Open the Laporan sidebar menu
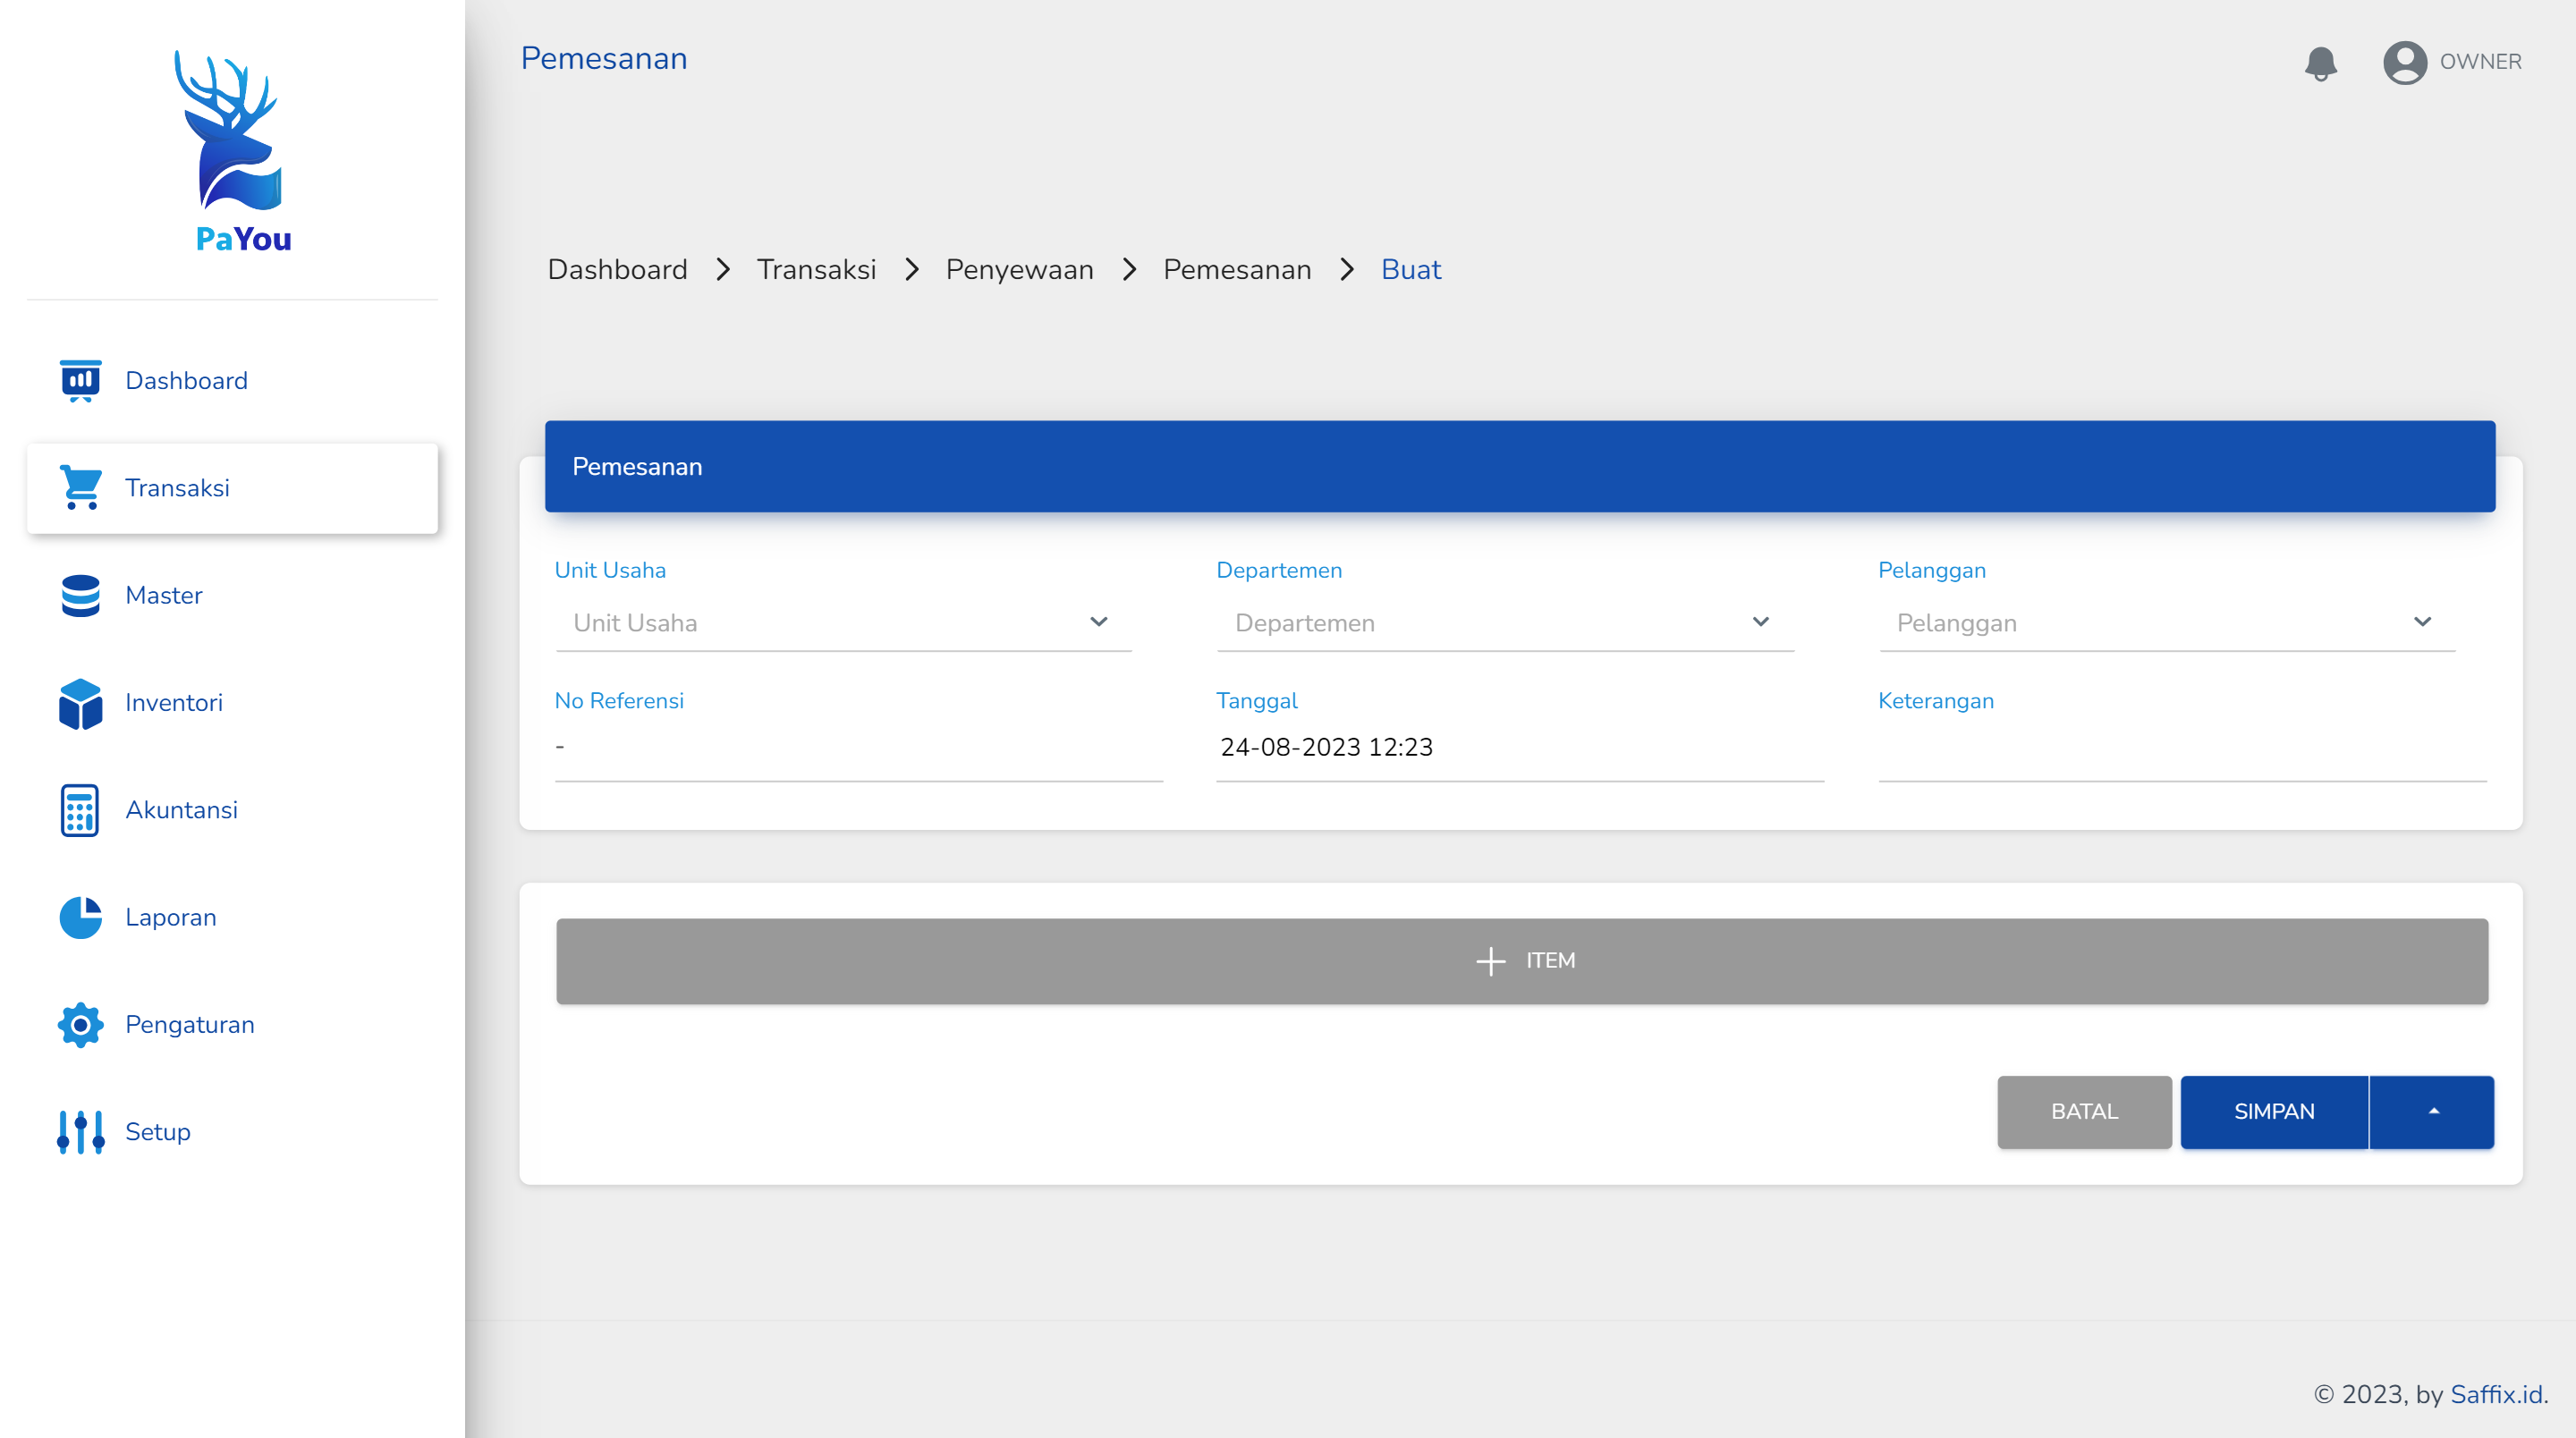The image size is (2576, 1438). tap(233, 918)
